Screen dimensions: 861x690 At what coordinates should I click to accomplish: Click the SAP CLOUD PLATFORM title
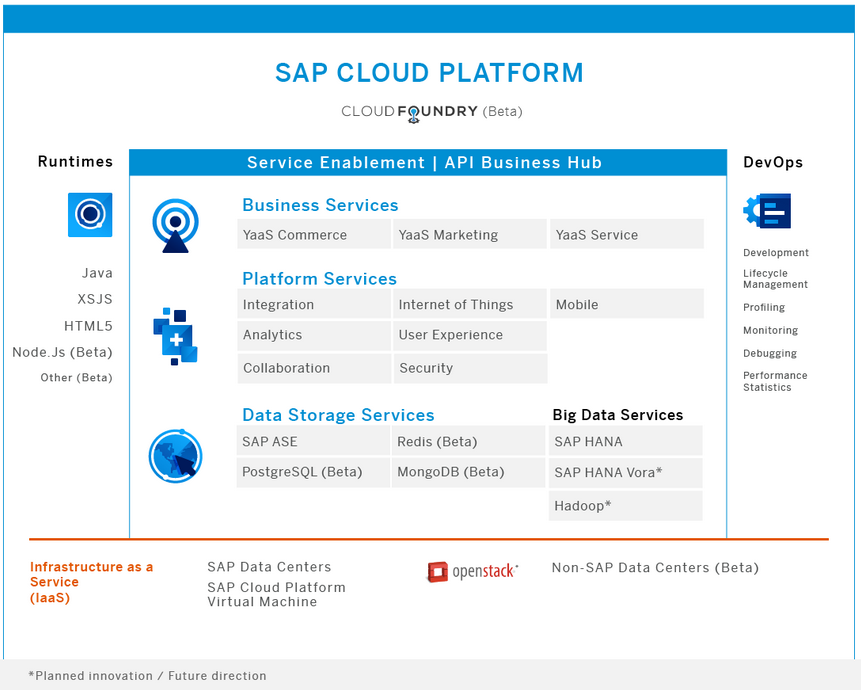pos(429,73)
